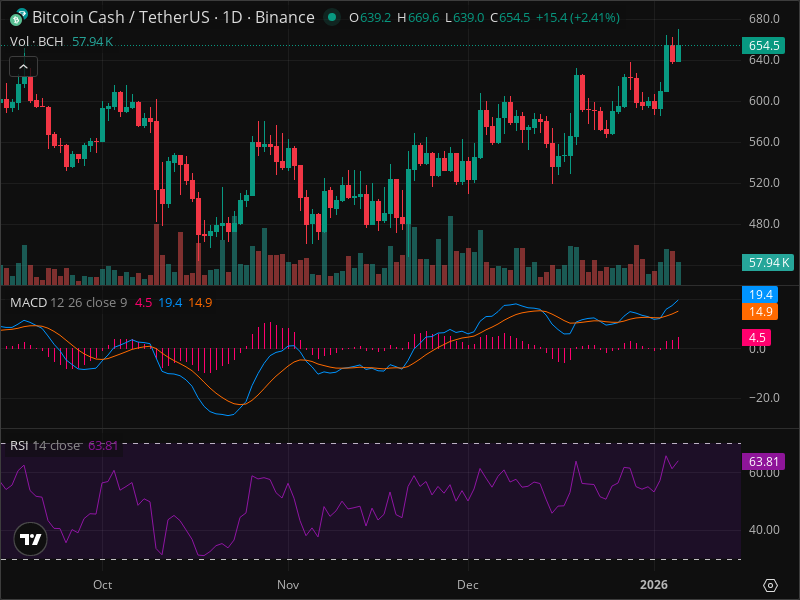Click the 14.9 signal axis label

(x=760, y=312)
